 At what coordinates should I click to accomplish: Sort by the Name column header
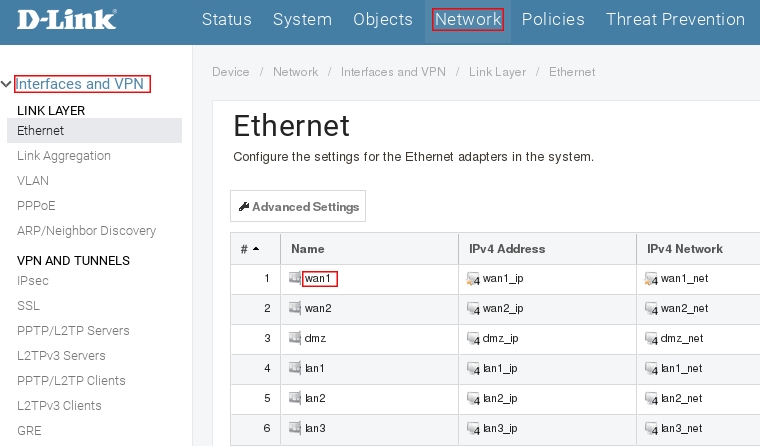[308, 249]
